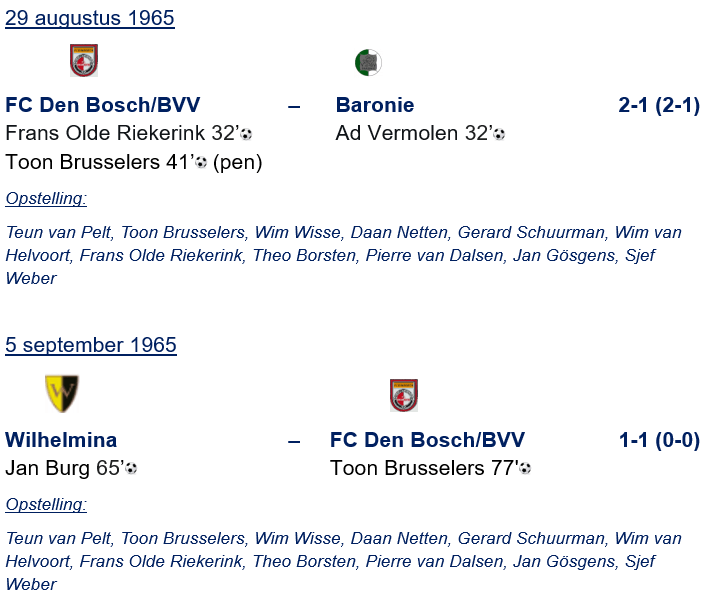The image size is (703, 611).
Task: Open the 5 september 1965 date link
Action: [x=91, y=345]
